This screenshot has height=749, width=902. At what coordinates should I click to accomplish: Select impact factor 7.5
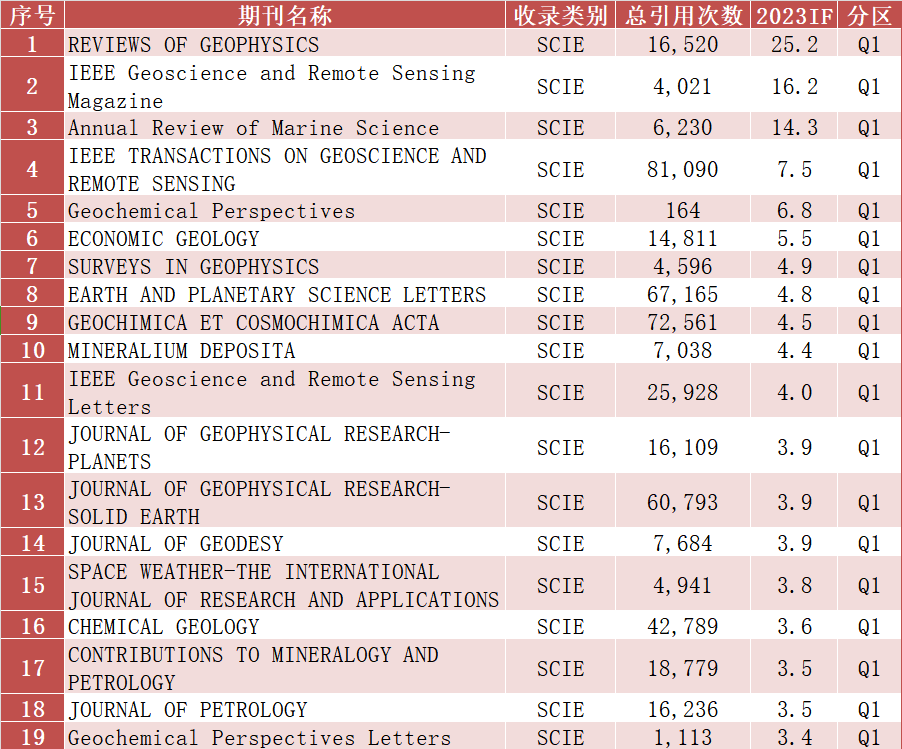(x=794, y=169)
